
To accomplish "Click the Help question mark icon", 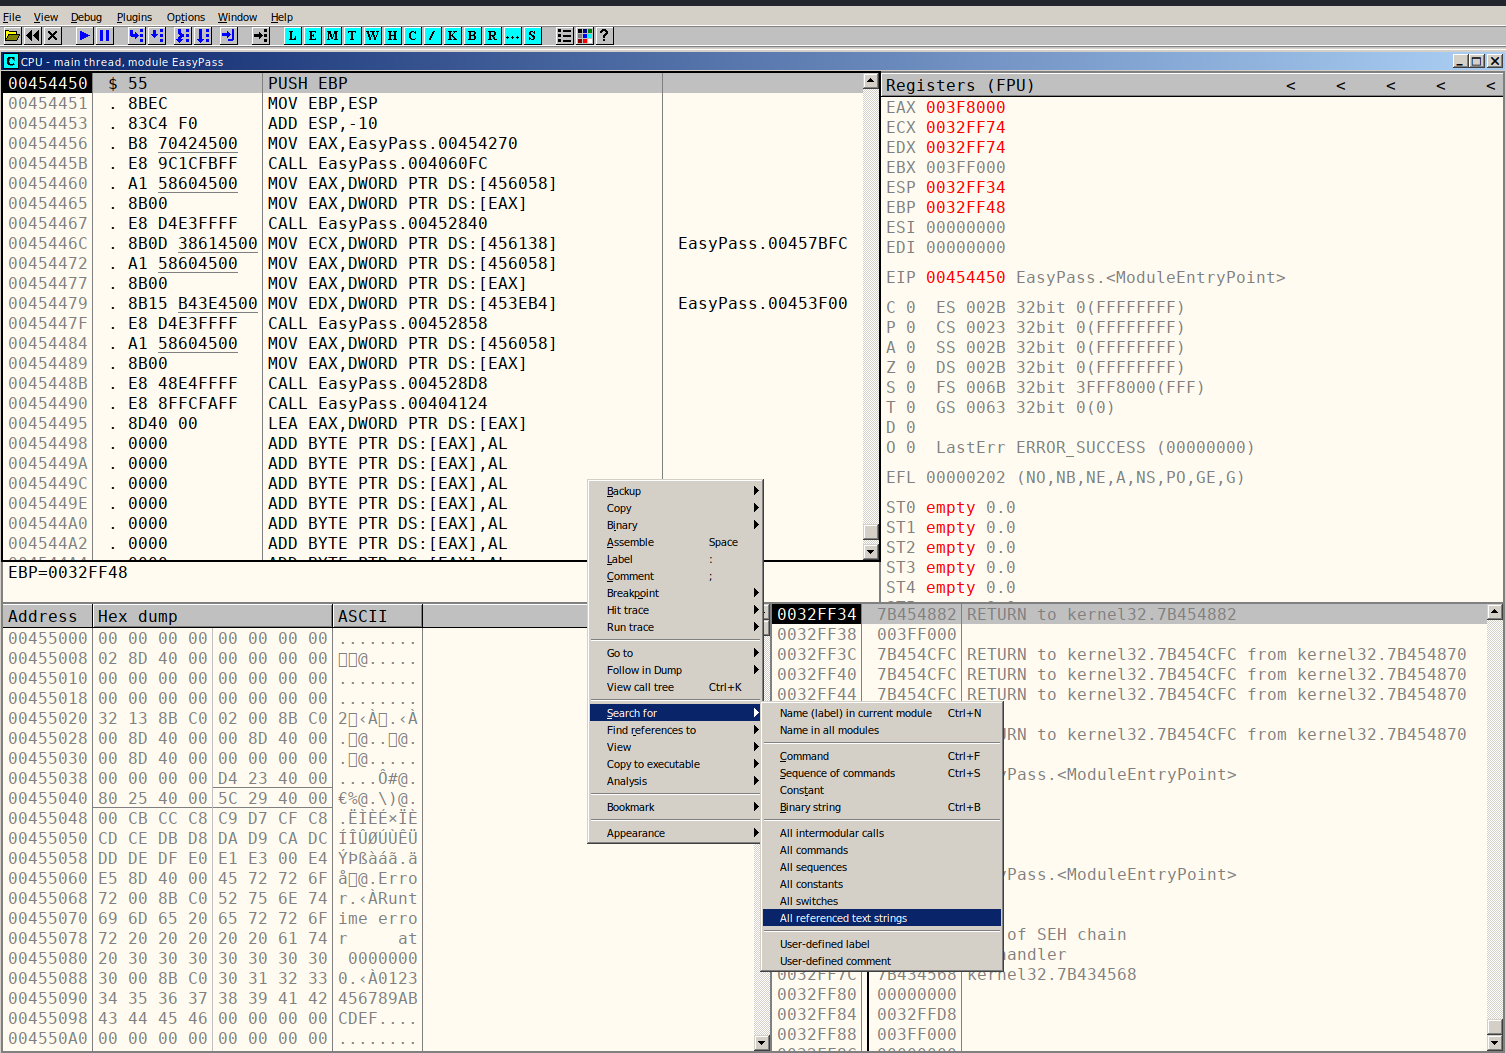I will pyautogui.click(x=605, y=36).
